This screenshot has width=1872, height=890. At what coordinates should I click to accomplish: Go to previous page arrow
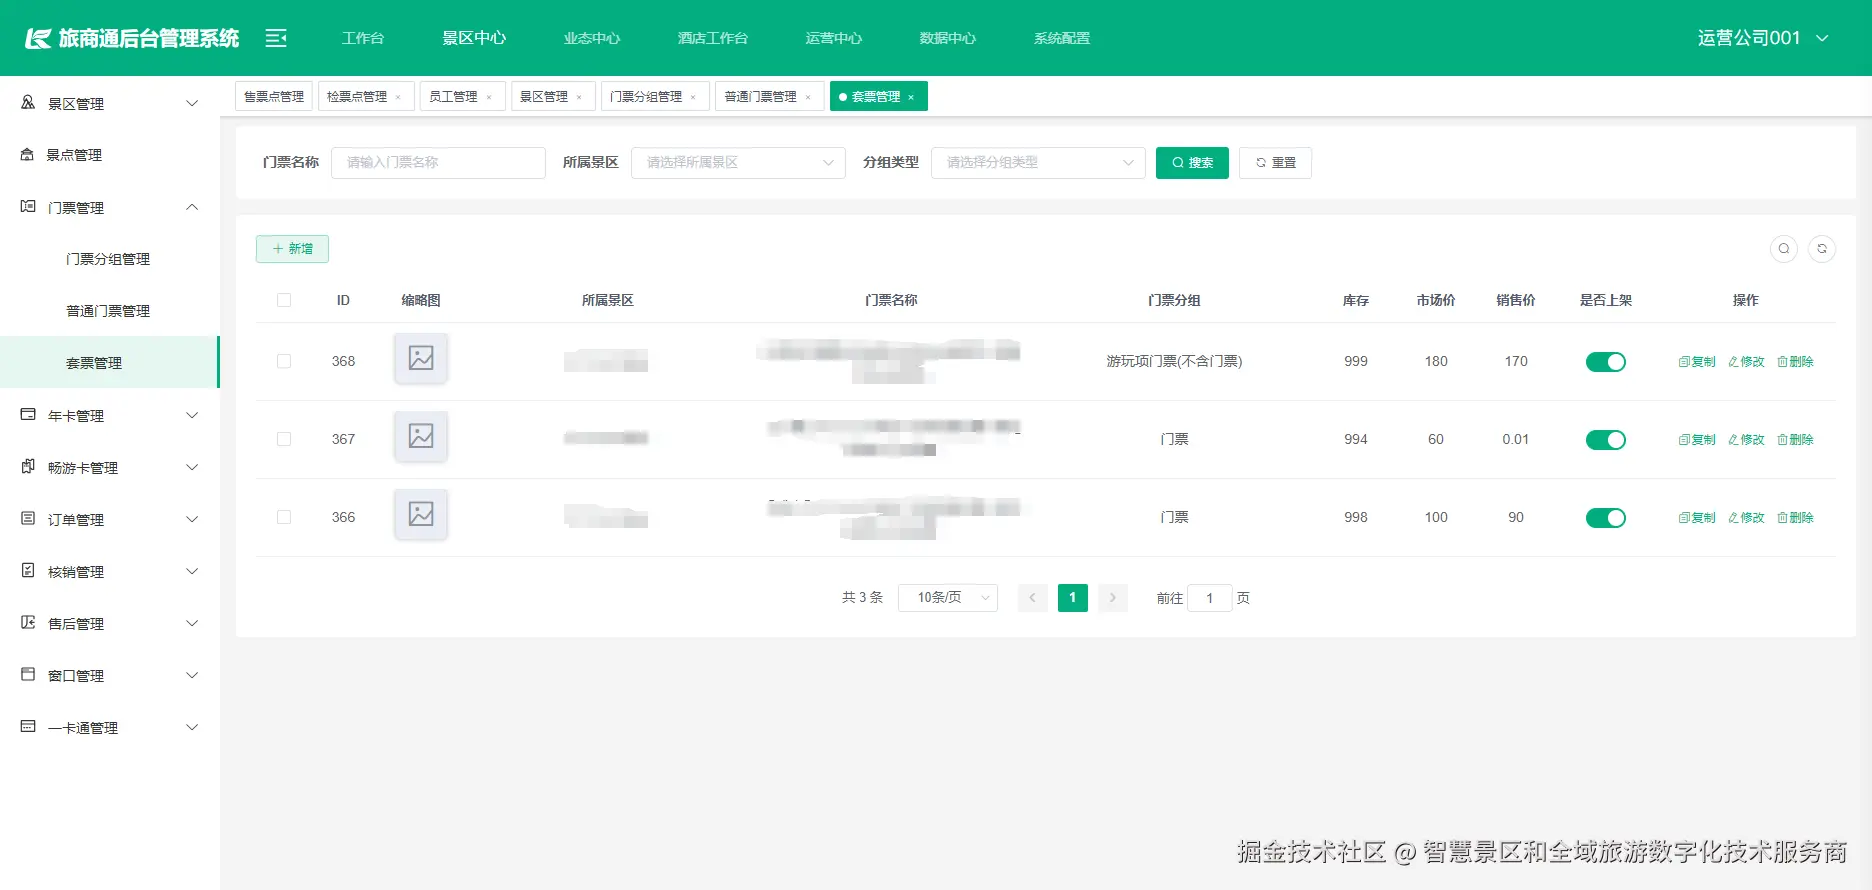1033,598
